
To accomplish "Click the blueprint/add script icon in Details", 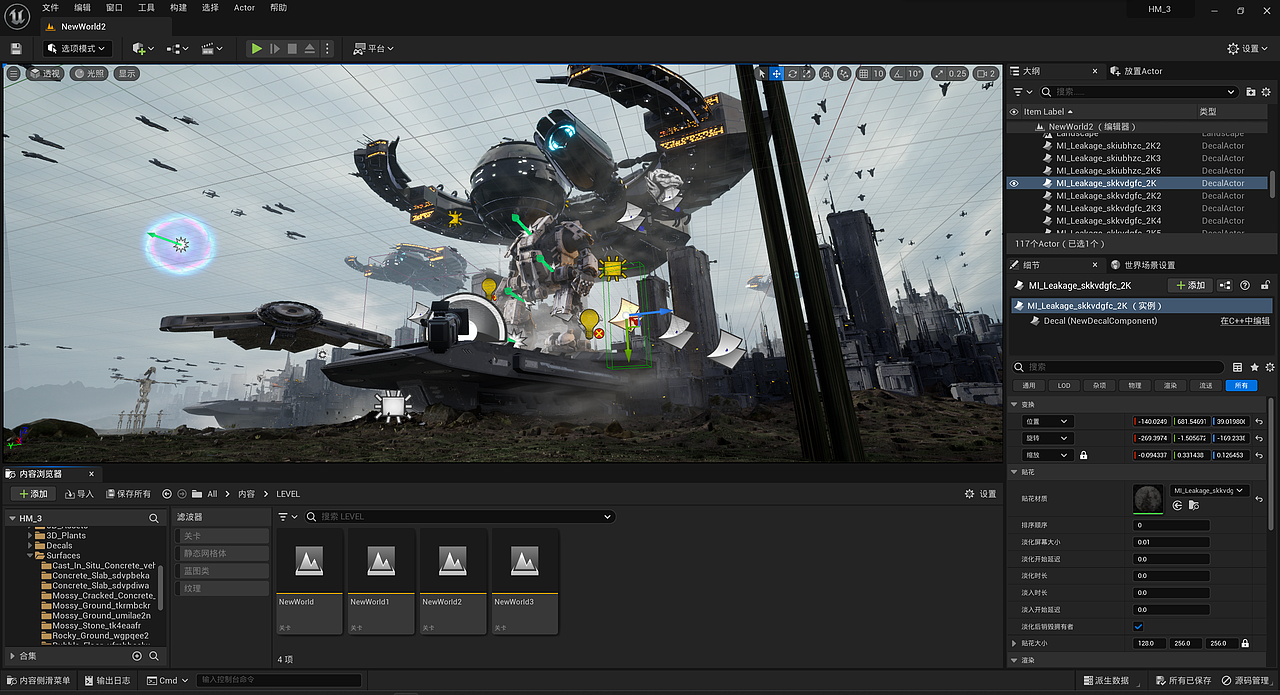I will (1226, 285).
